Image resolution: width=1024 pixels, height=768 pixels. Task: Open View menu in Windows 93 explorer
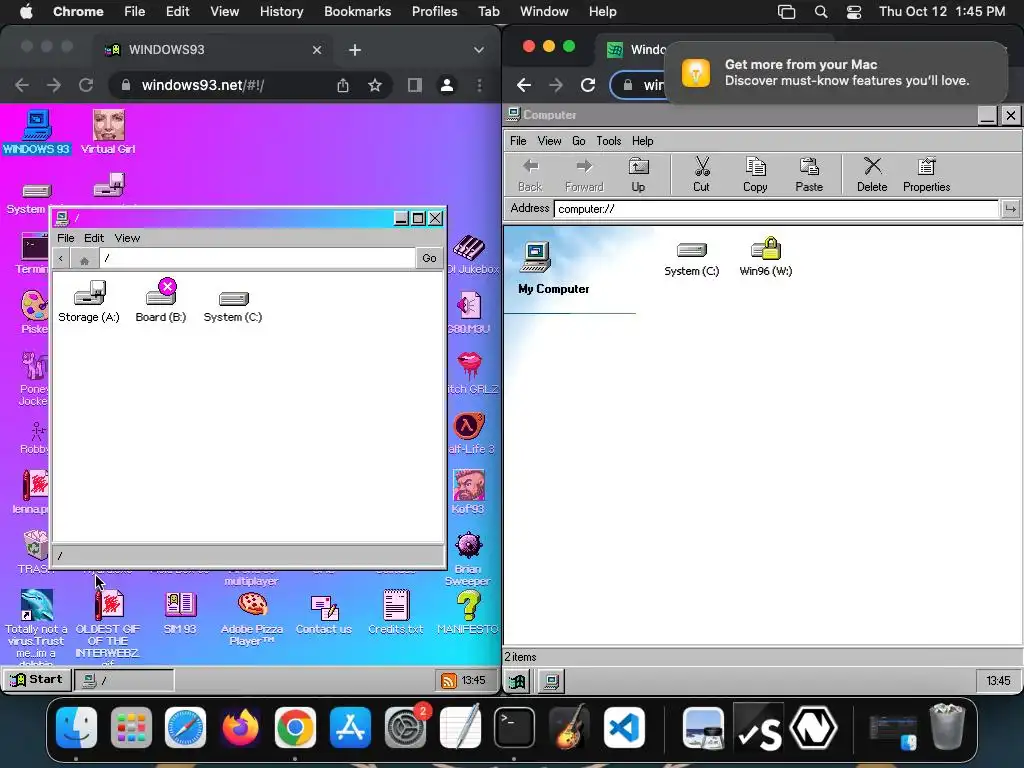pos(127,238)
